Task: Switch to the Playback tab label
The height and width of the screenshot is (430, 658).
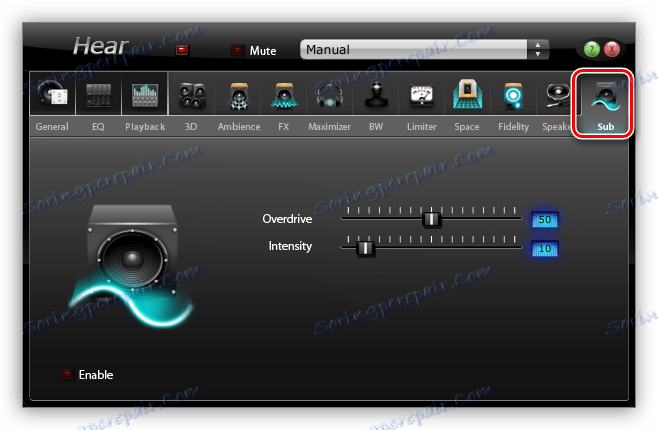Action: (x=145, y=127)
